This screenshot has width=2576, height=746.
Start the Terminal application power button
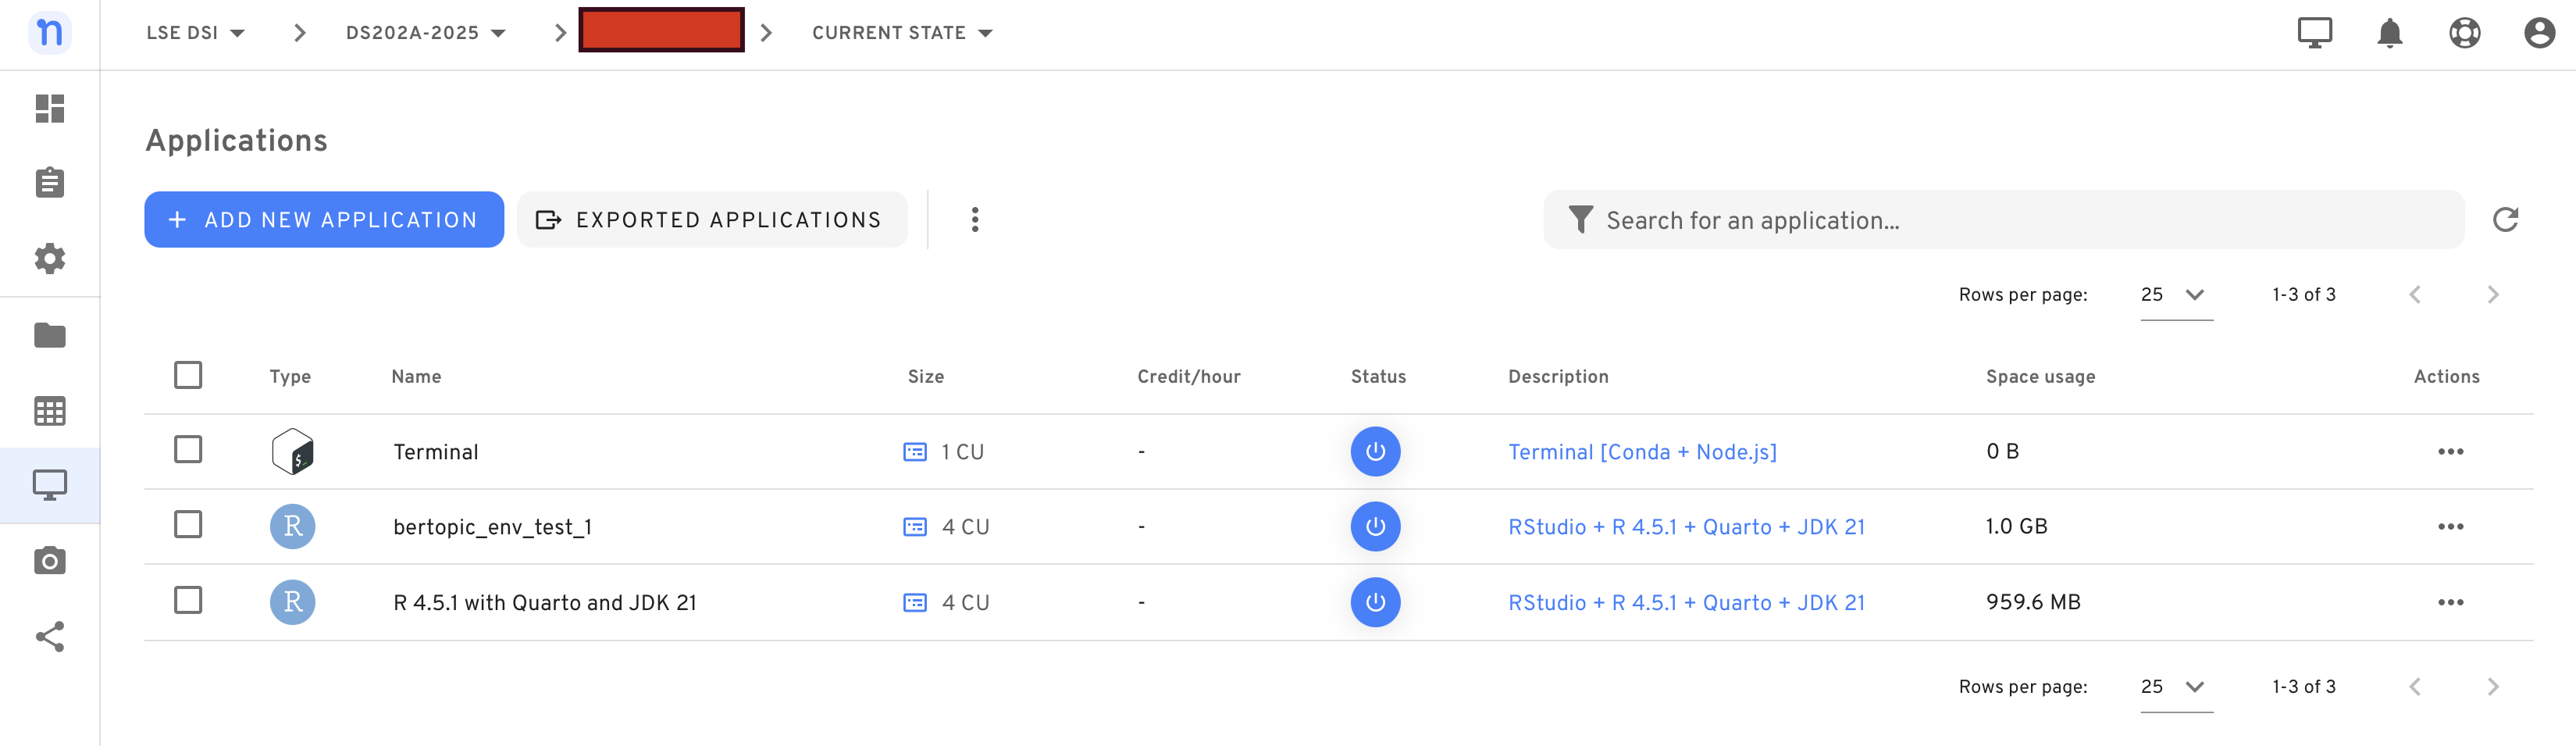coord(1375,452)
